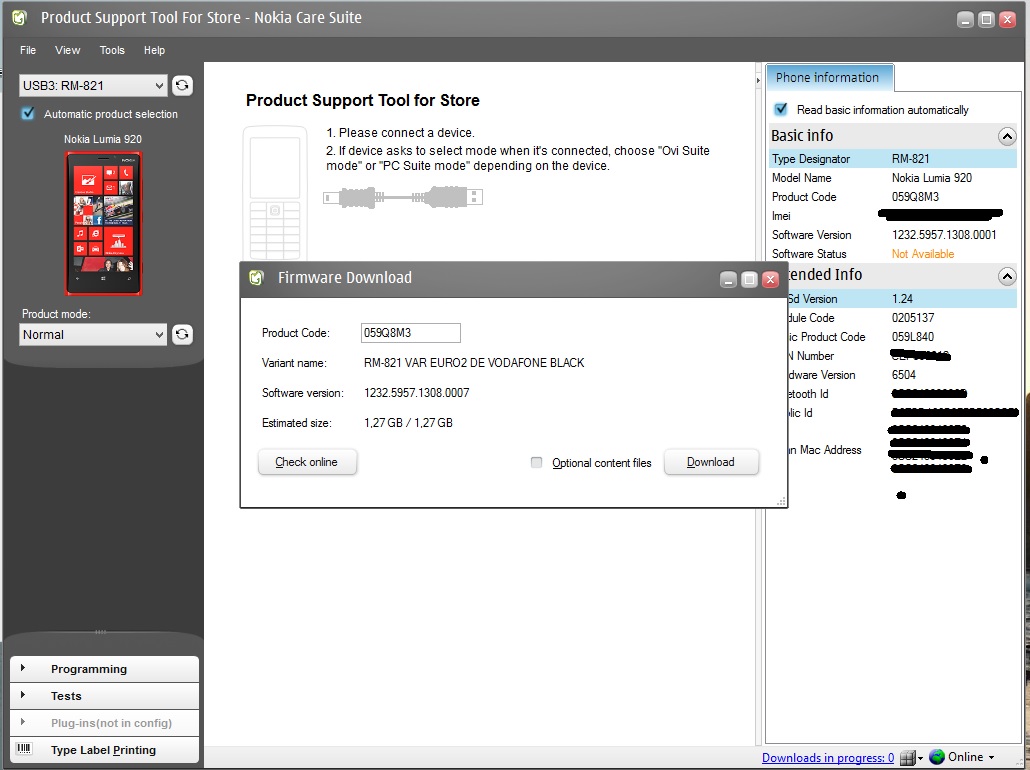This screenshot has height=770, width=1030.
Task: Click the Not Available software status
Action: [923, 254]
